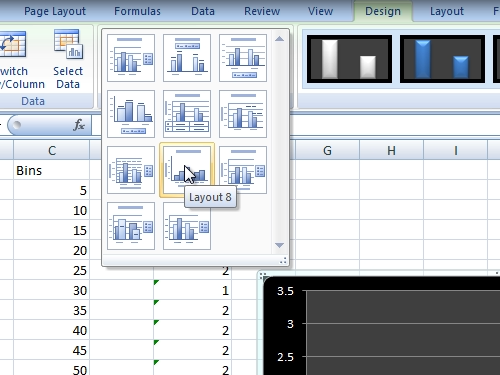Apply chart Layout 10 thumbnail

131,226
